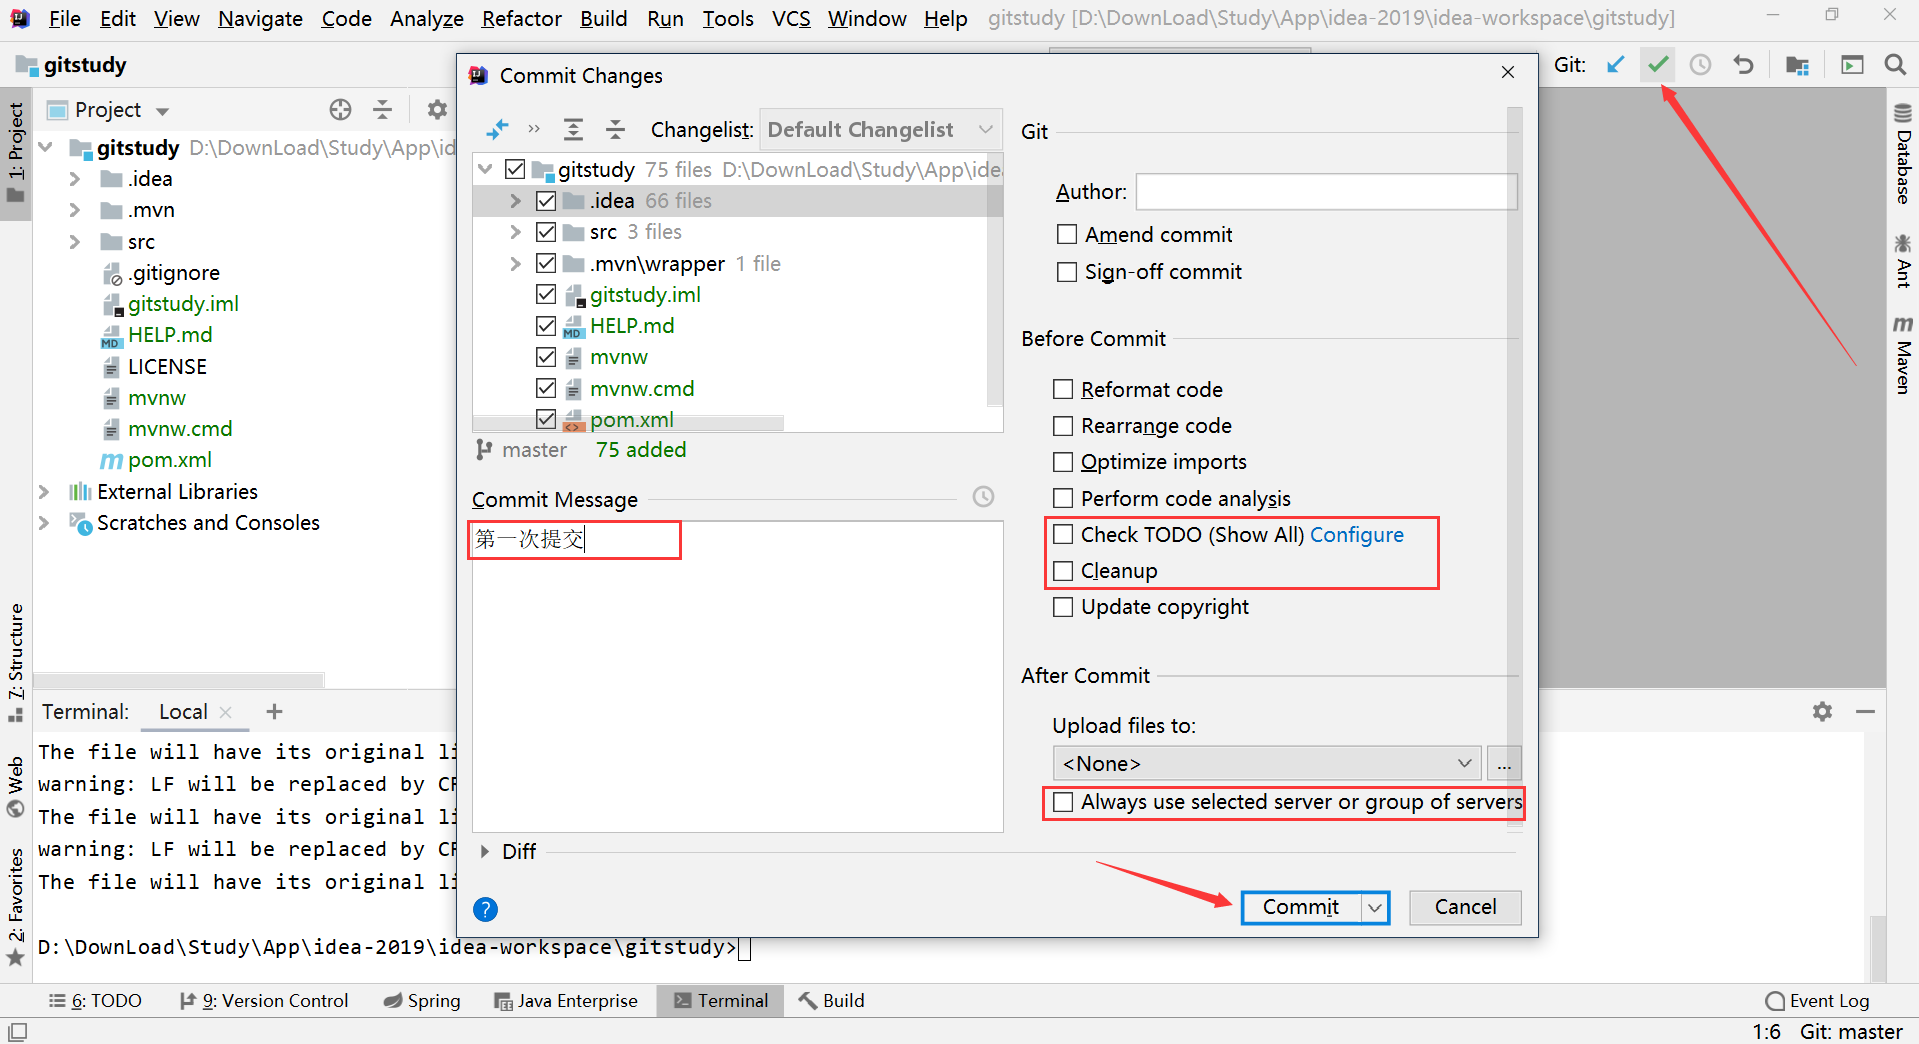Add new terminal session with plus icon
Viewport: 1919px width, 1044px height.
click(274, 711)
